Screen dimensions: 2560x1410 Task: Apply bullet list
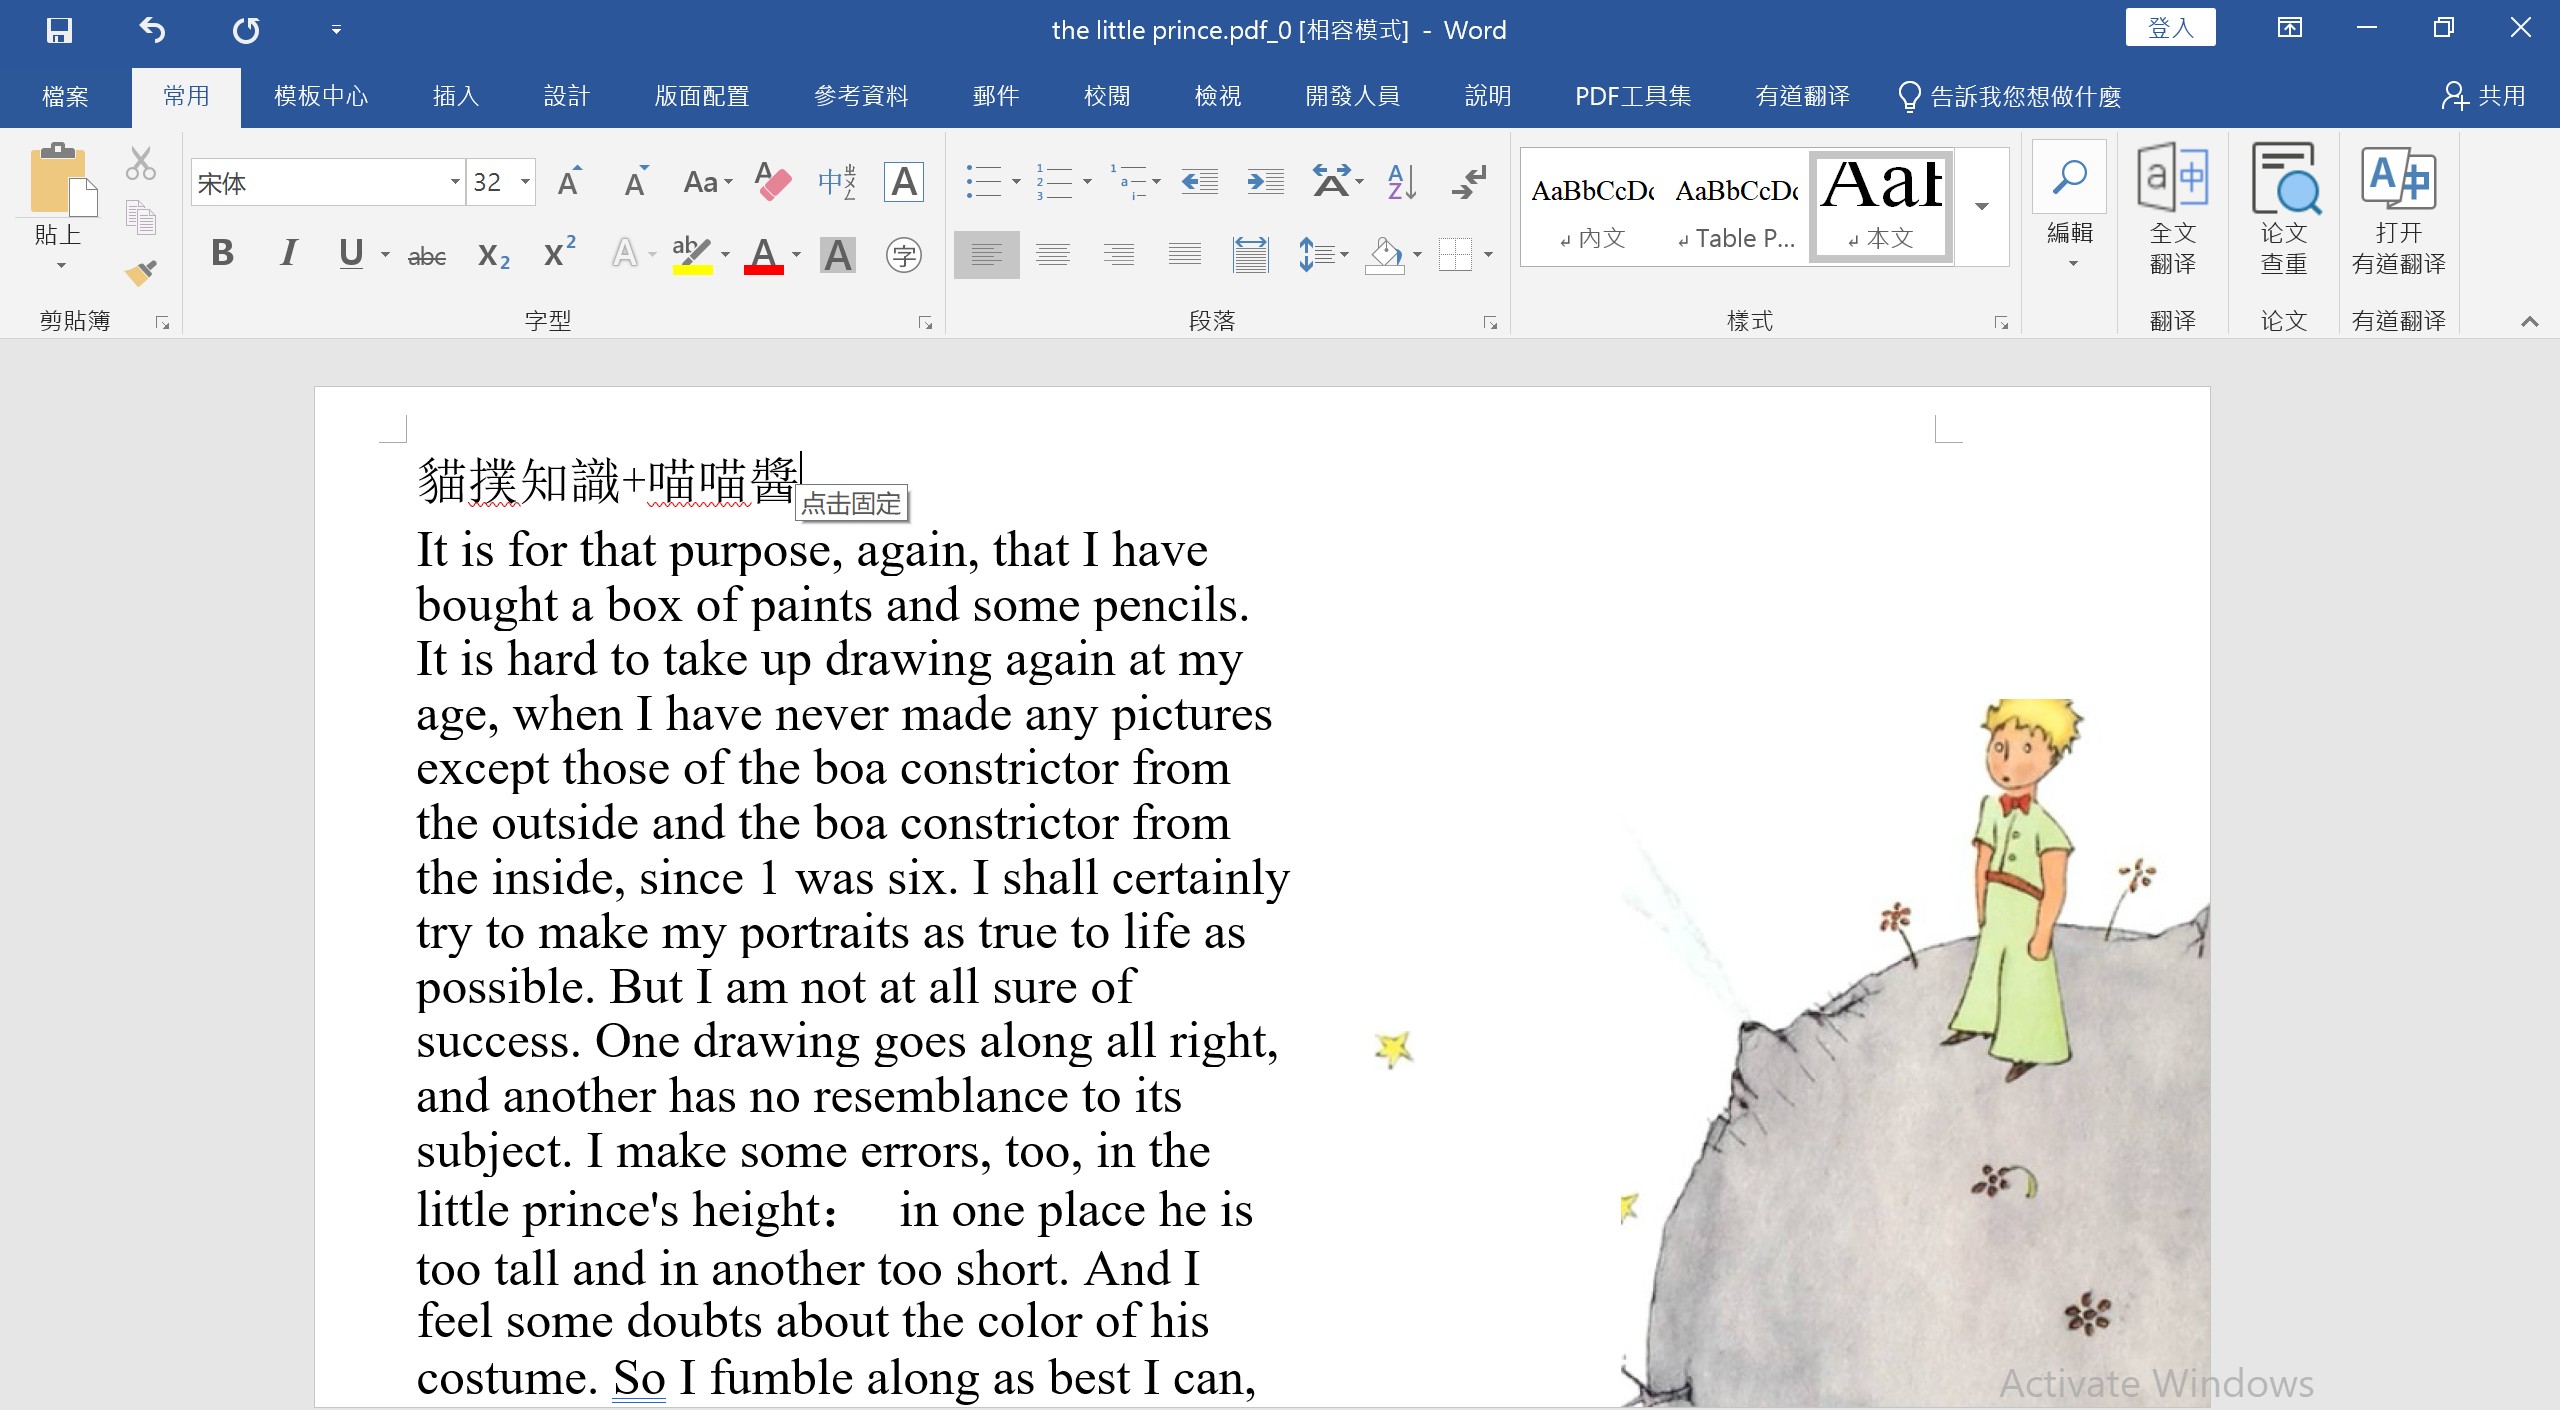[983, 182]
